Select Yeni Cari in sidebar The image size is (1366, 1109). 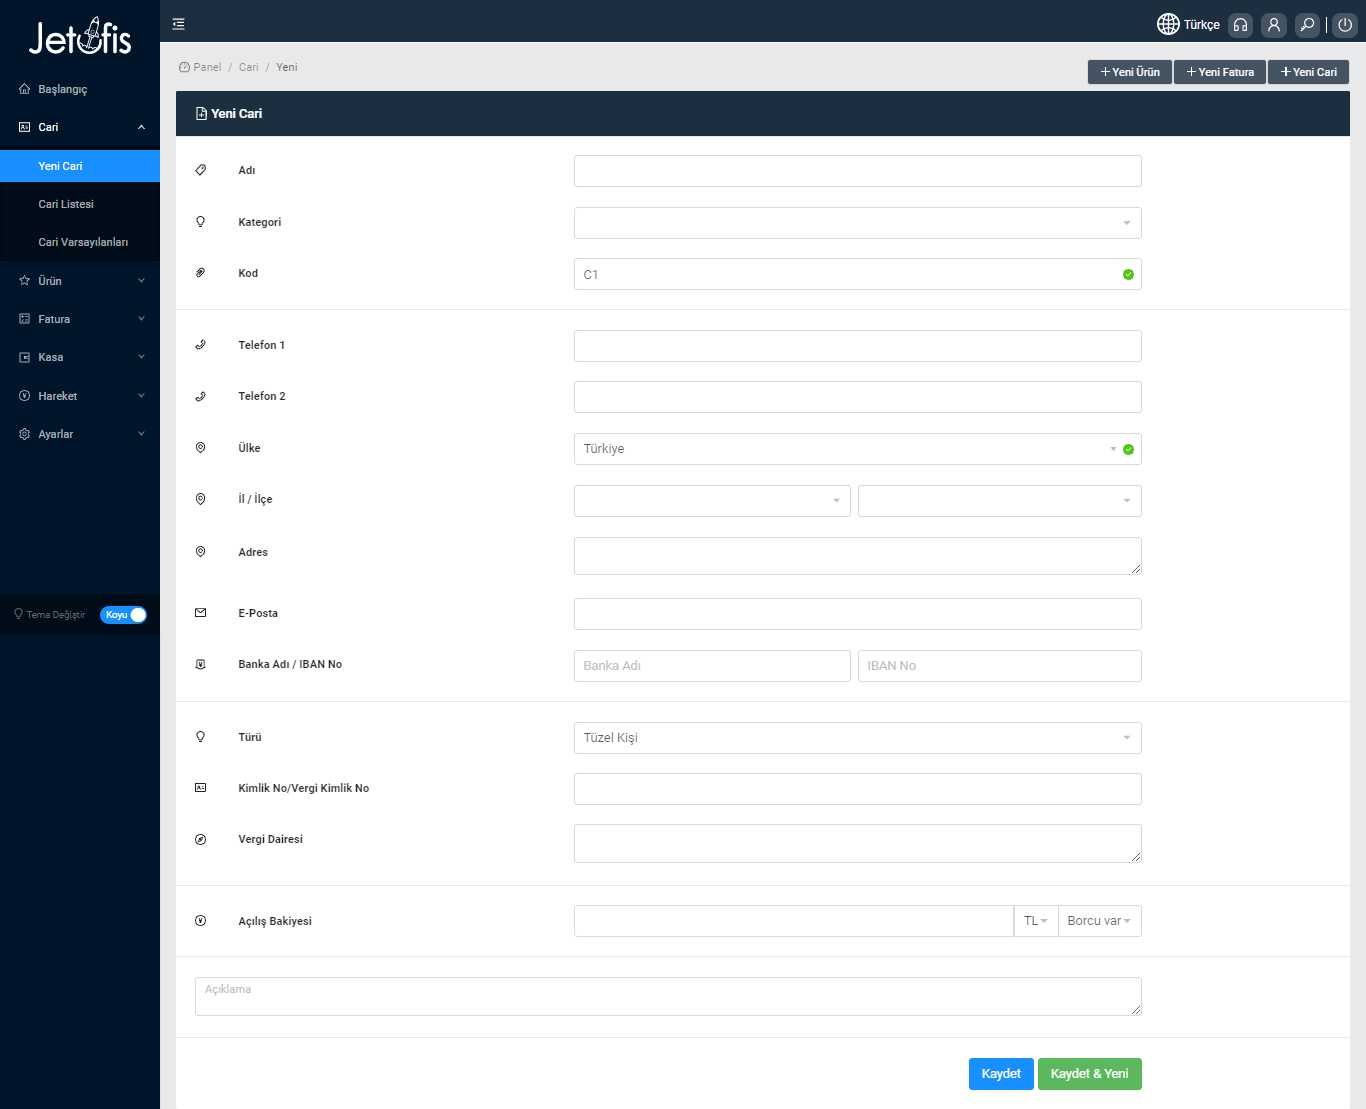[x=80, y=166]
